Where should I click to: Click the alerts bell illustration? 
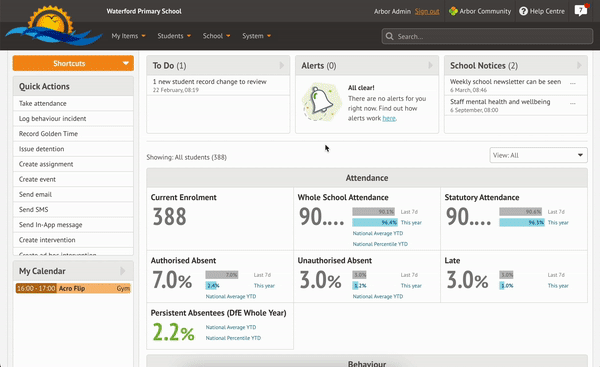(321, 101)
